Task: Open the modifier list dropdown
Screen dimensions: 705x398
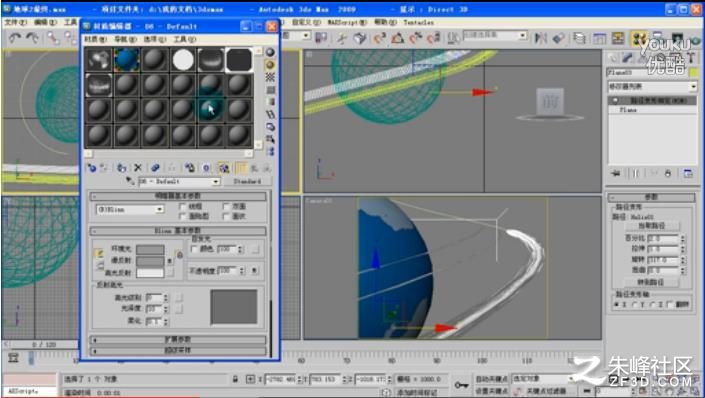Action: [x=652, y=86]
